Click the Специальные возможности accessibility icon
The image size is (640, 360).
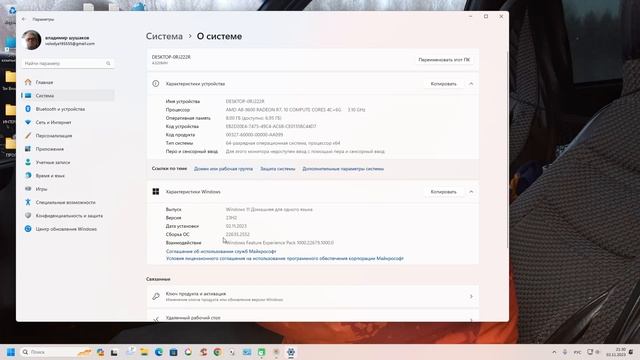(x=28, y=202)
